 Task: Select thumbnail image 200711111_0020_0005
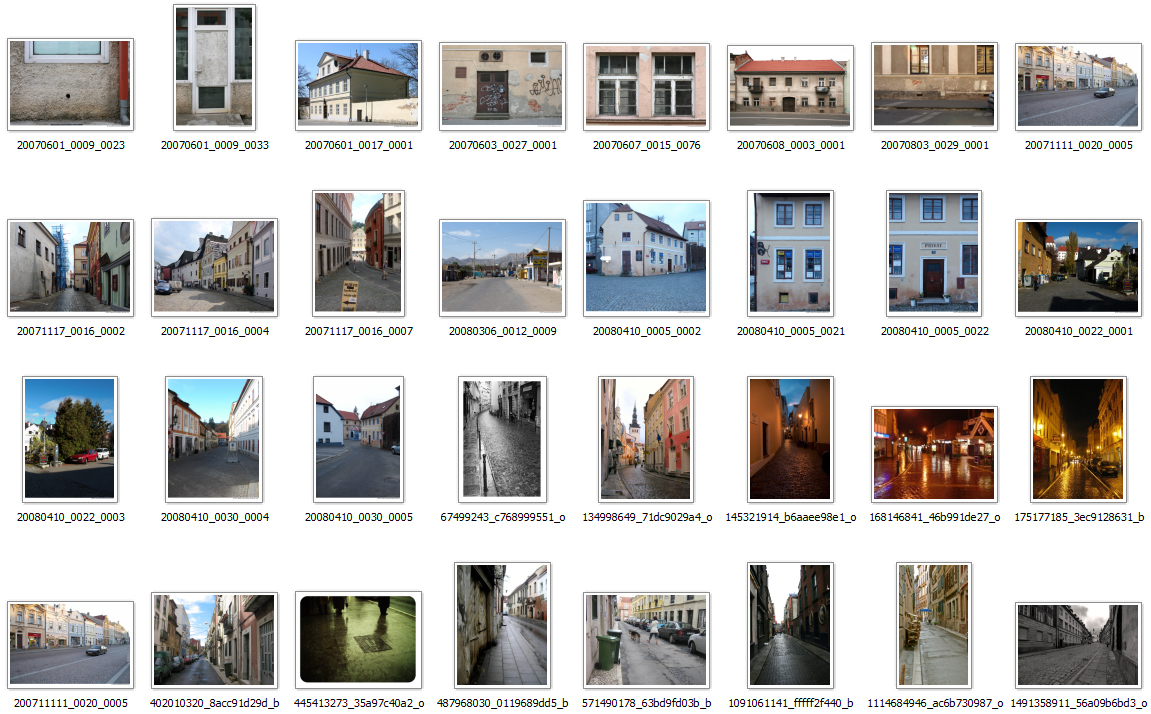pos(70,644)
